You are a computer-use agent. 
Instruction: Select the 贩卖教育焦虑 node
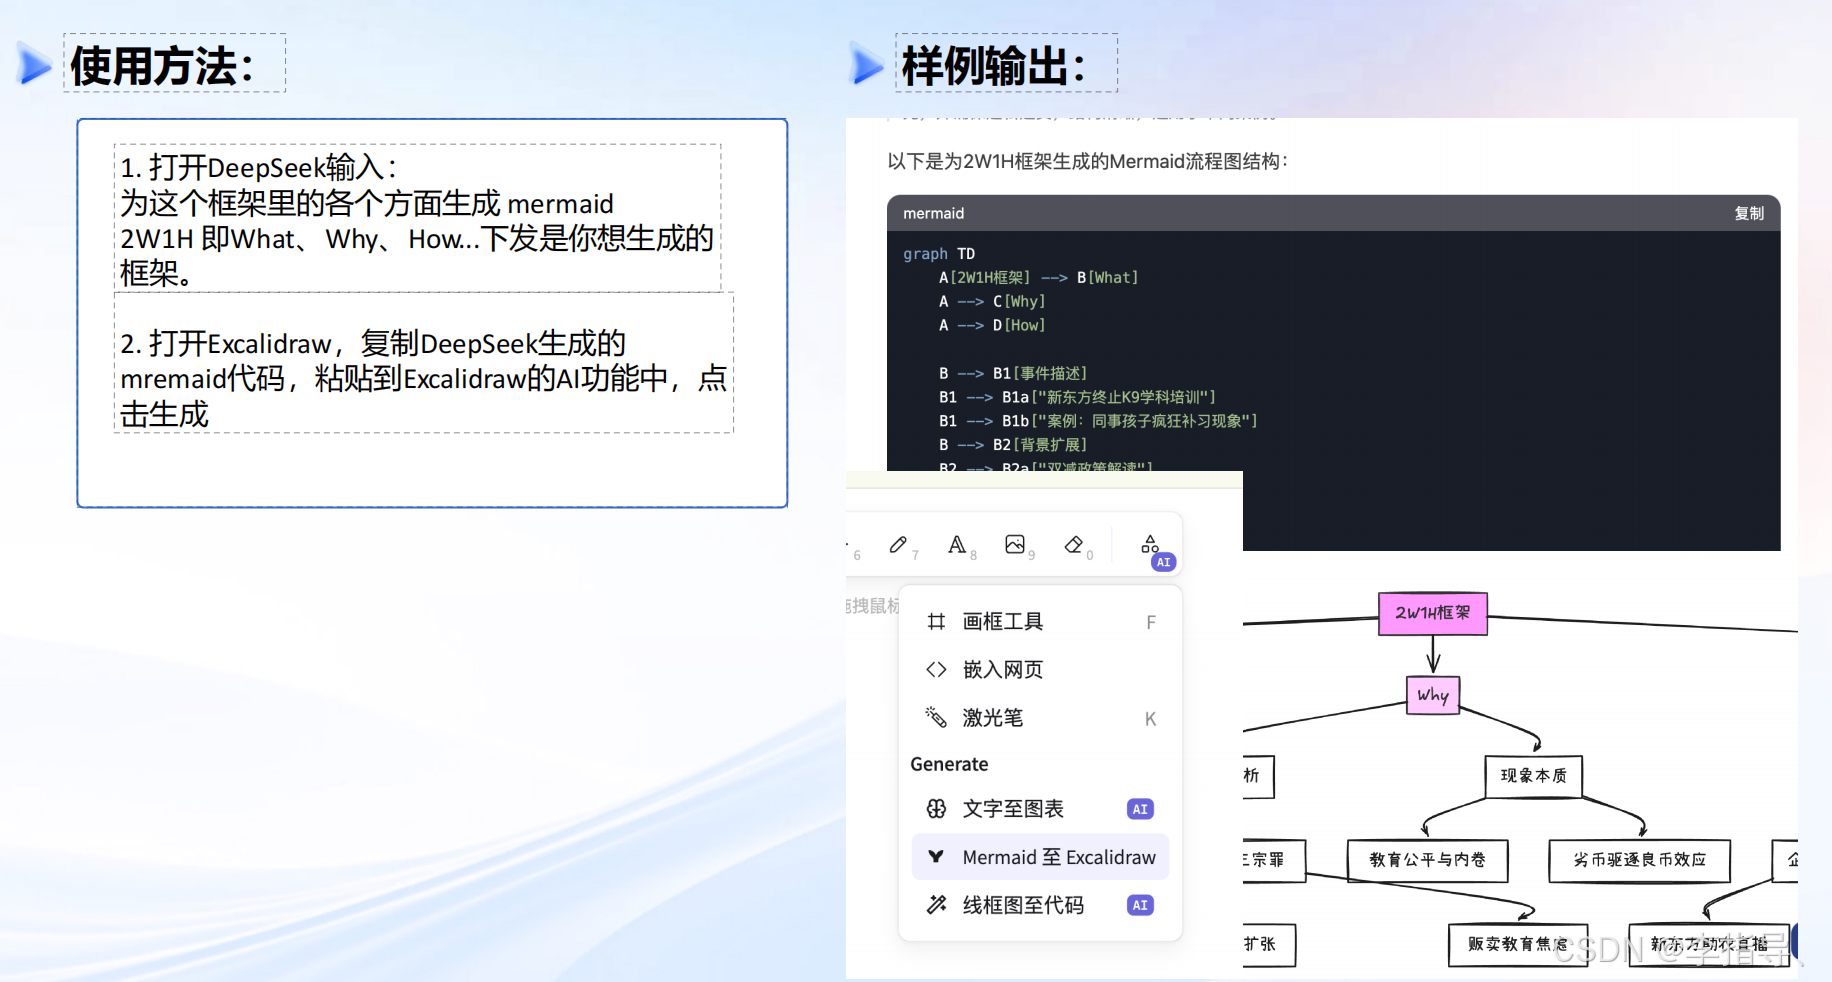(x=1518, y=944)
